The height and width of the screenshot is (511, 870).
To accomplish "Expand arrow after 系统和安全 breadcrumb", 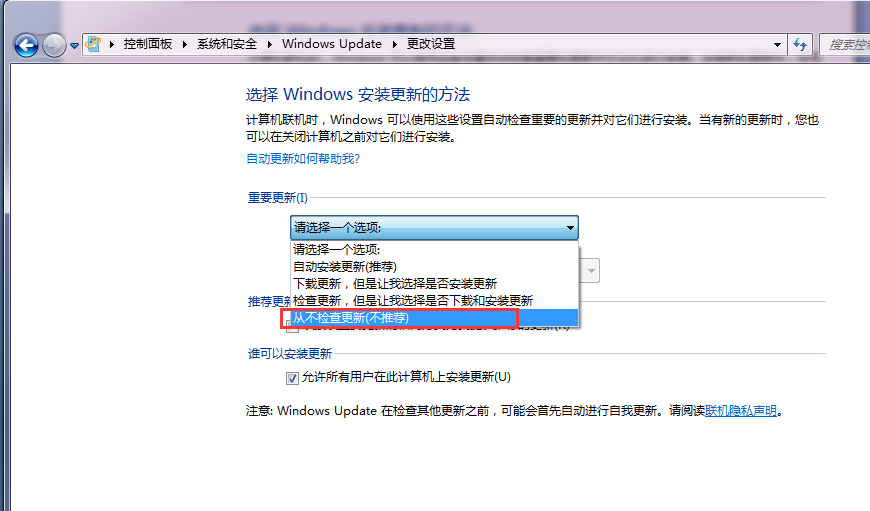I will 270,44.
